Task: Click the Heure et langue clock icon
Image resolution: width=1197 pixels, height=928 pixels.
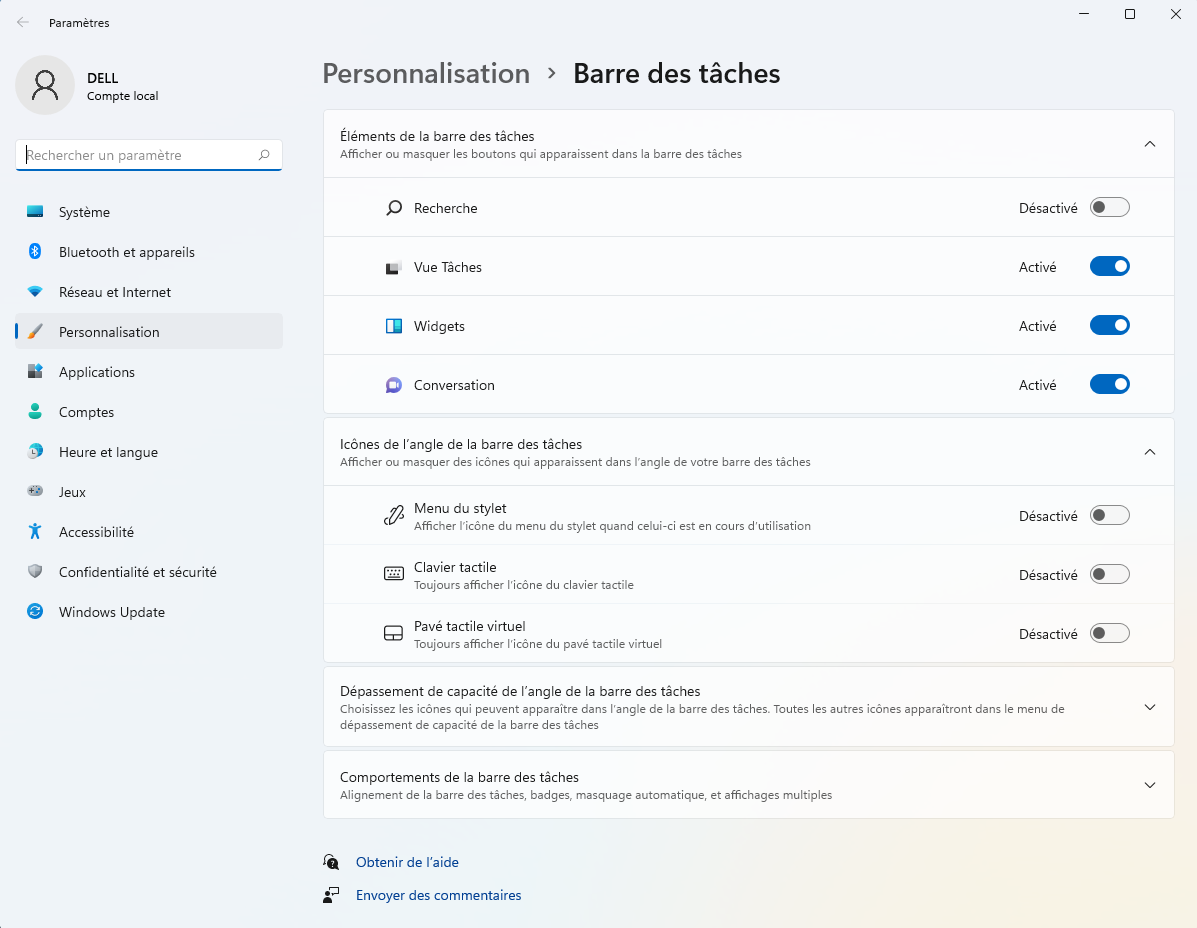Action: [35, 452]
